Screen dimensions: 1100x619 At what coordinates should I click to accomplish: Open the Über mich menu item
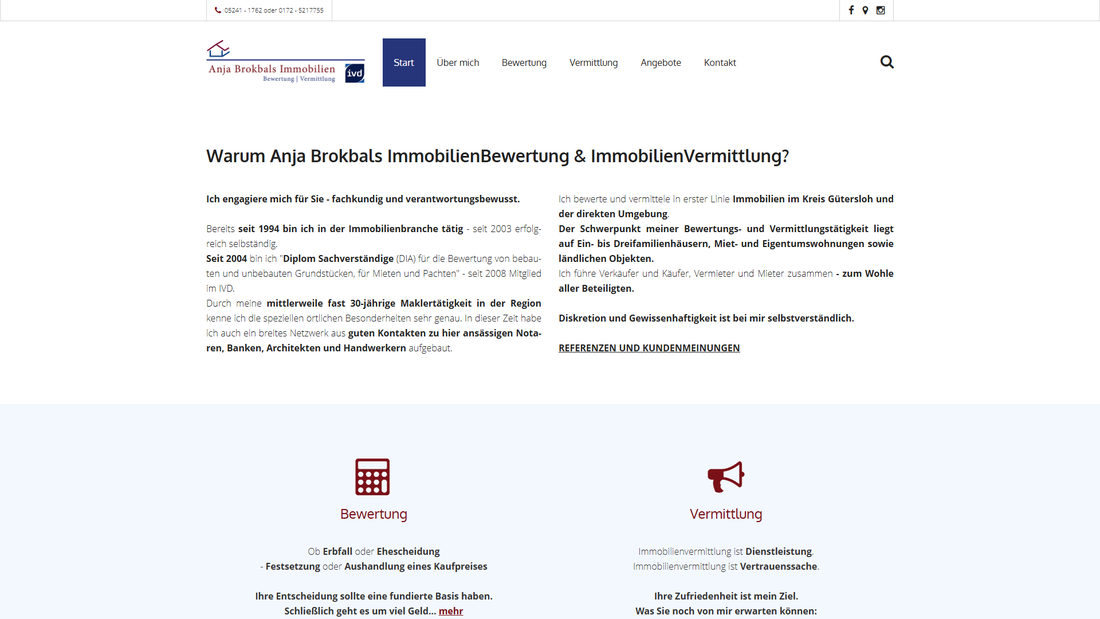click(458, 62)
